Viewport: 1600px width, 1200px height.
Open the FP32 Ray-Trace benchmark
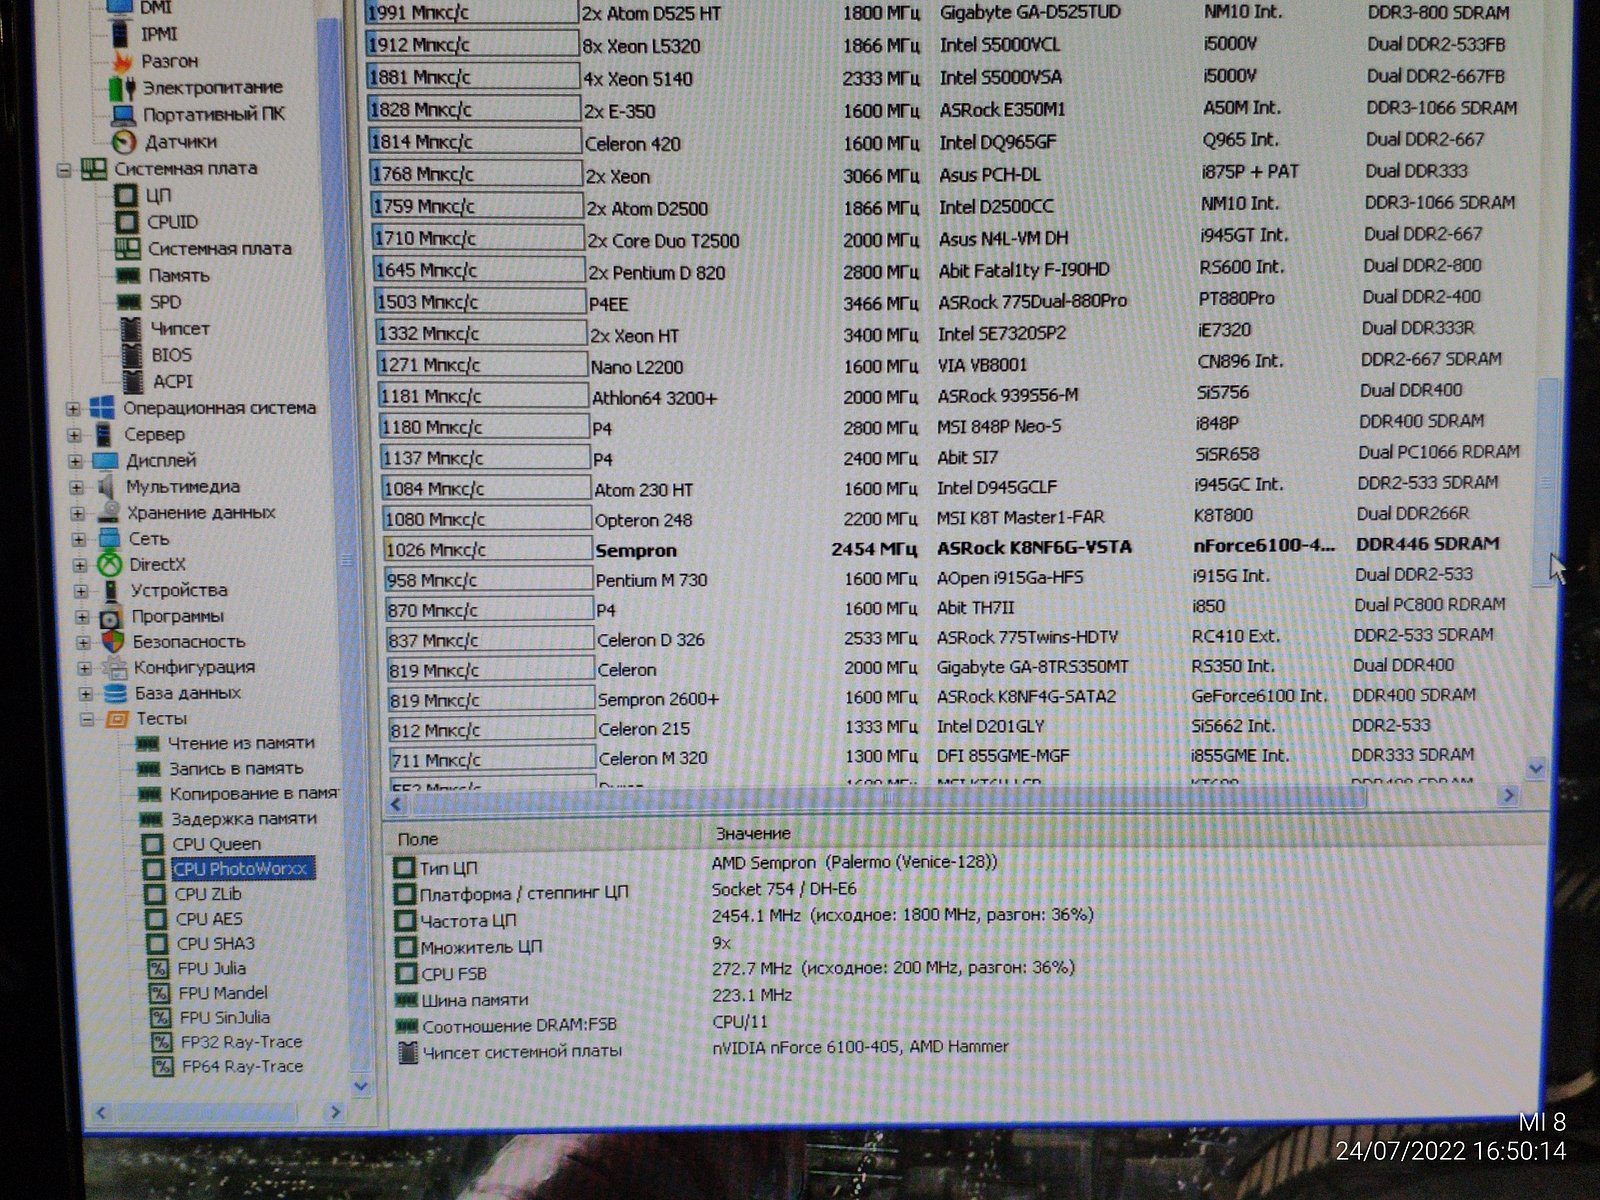(x=242, y=1042)
